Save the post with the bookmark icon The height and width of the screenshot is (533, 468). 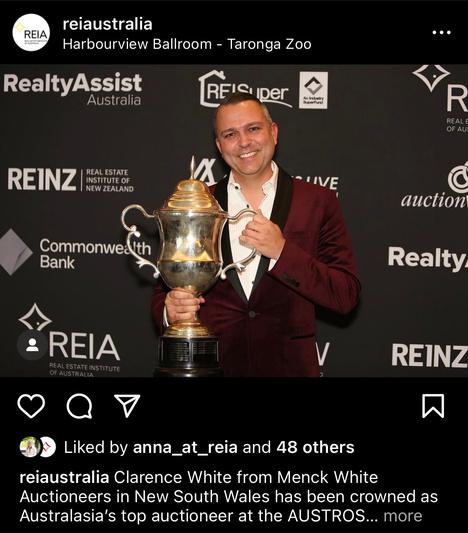click(x=433, y=406)
